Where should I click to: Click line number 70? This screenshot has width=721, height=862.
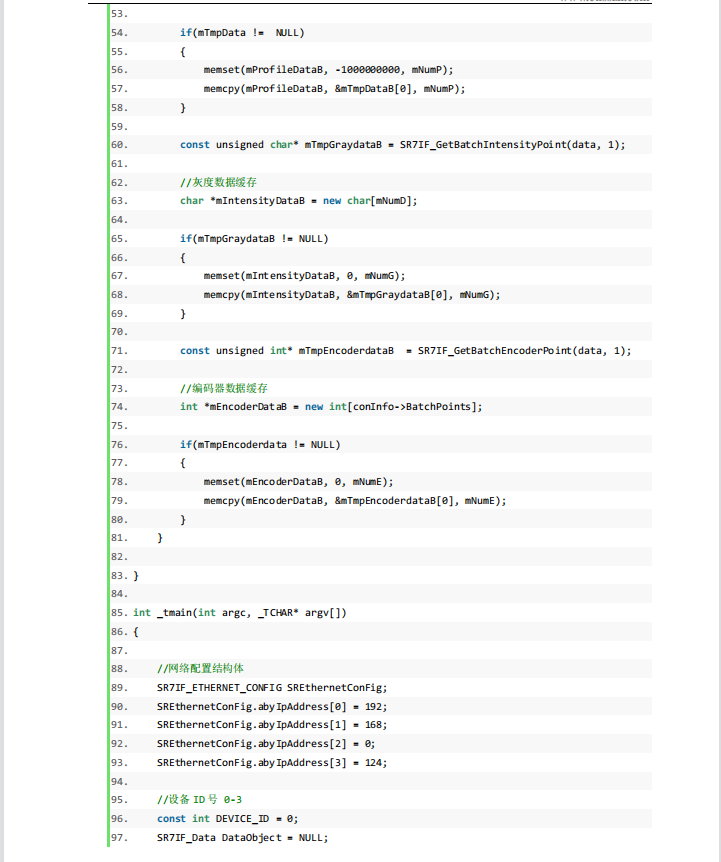(119, 332)
